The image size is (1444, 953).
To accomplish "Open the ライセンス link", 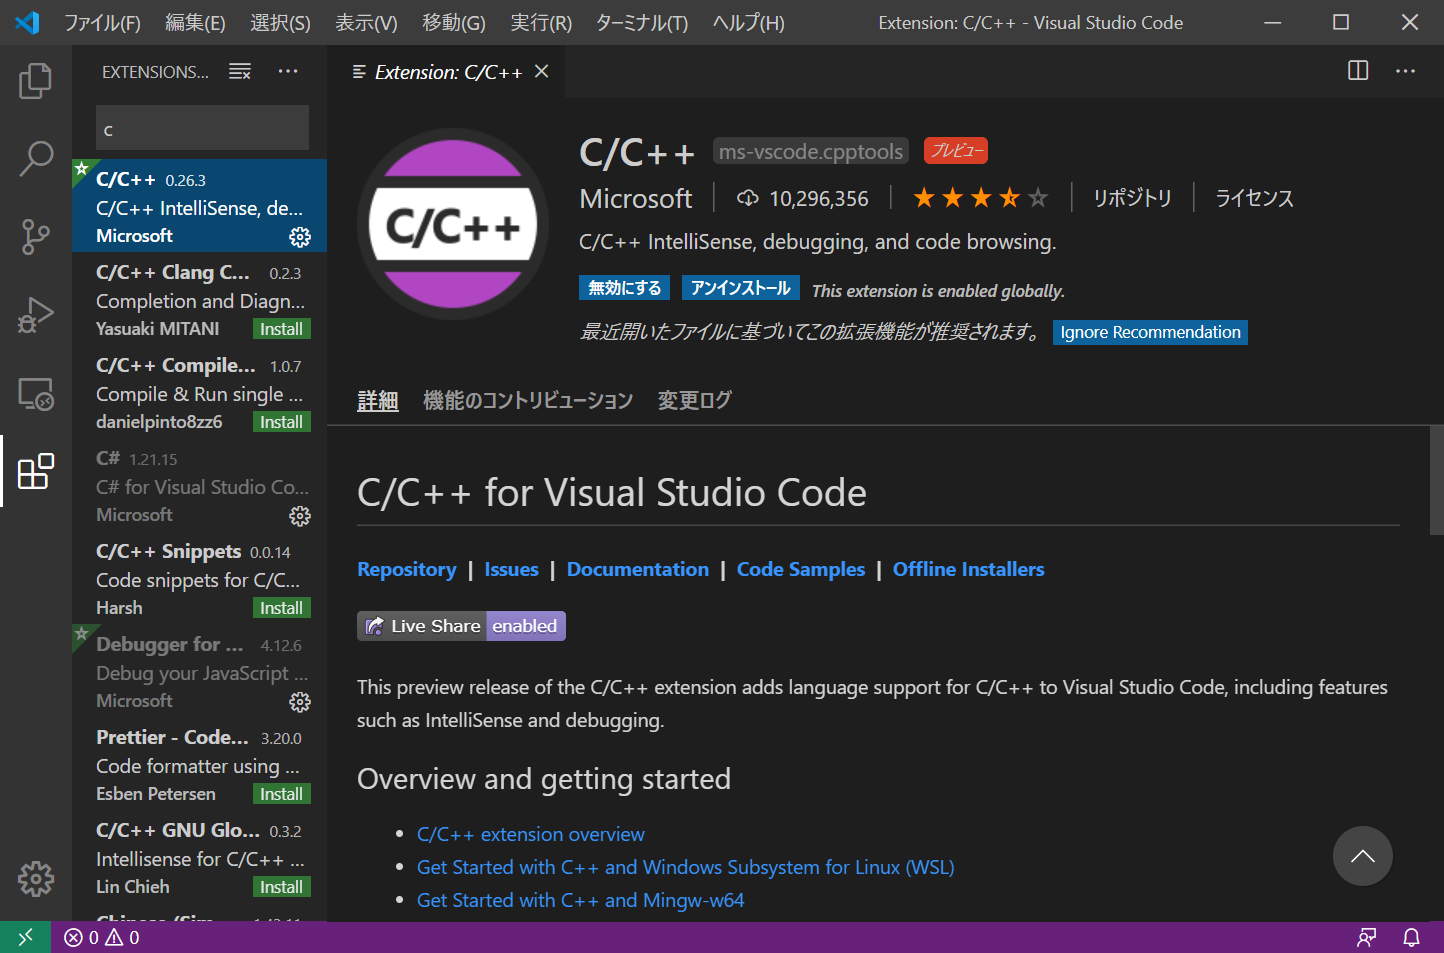I will (1254, 198).
